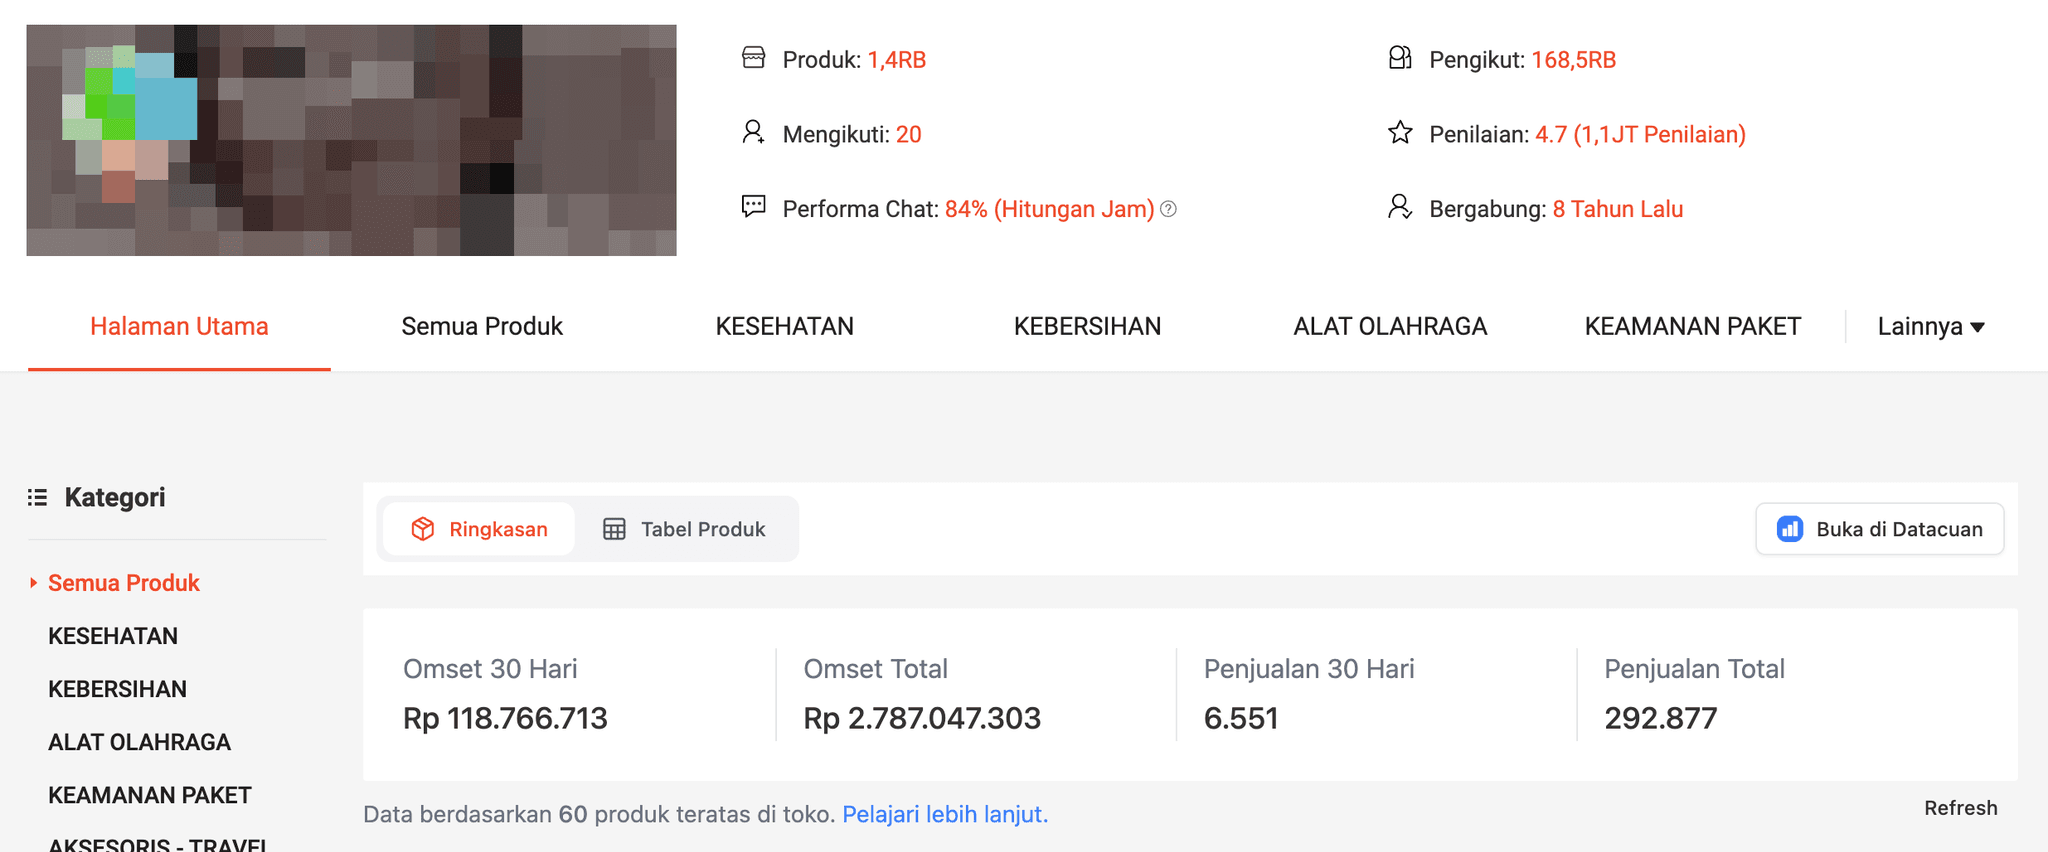Click the blurred shop banner thumbnail
2048x852 pixels.
[x=351, y=140]
